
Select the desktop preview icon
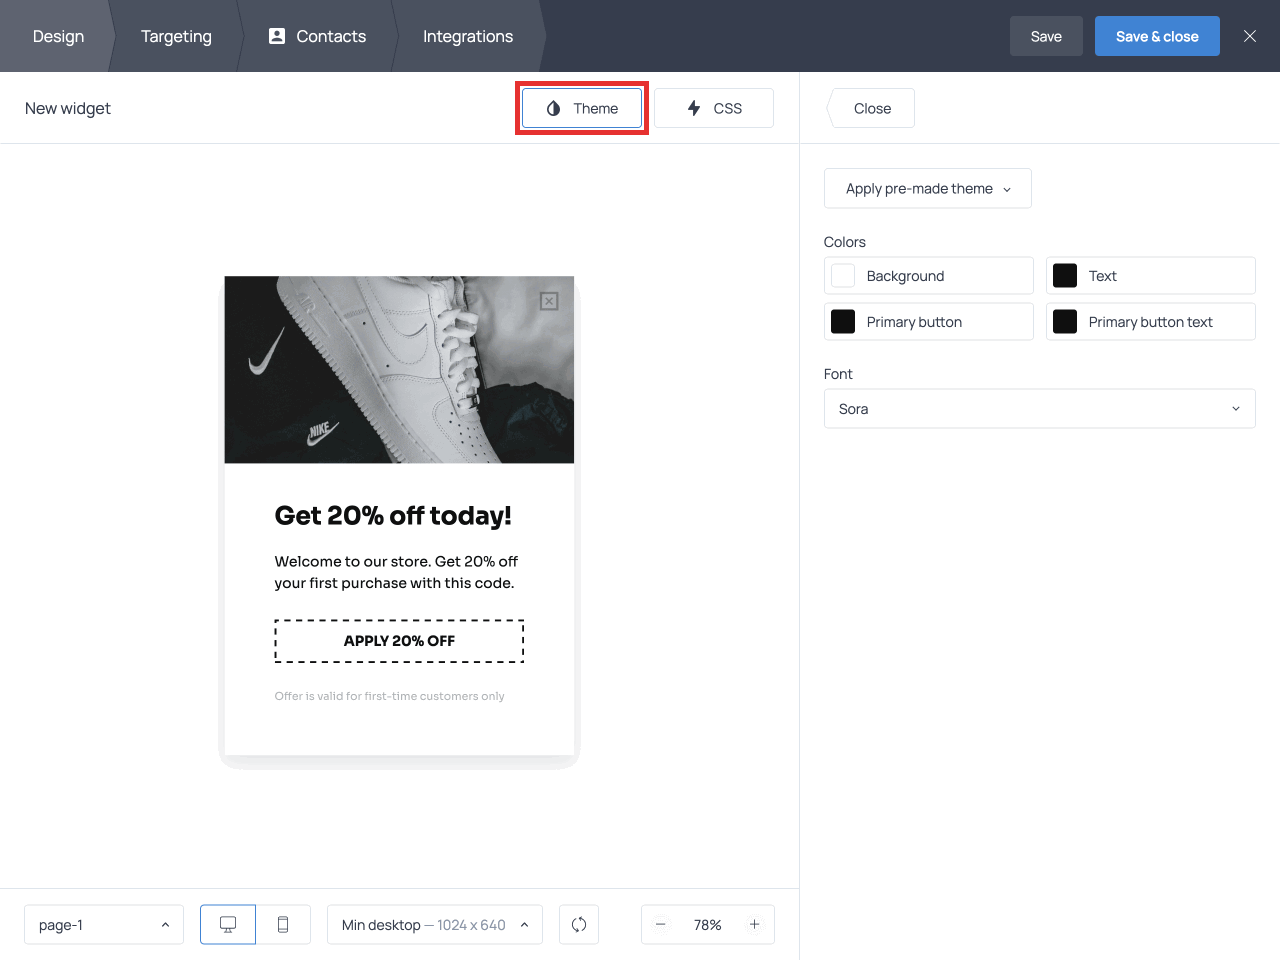tap(227, 924)
